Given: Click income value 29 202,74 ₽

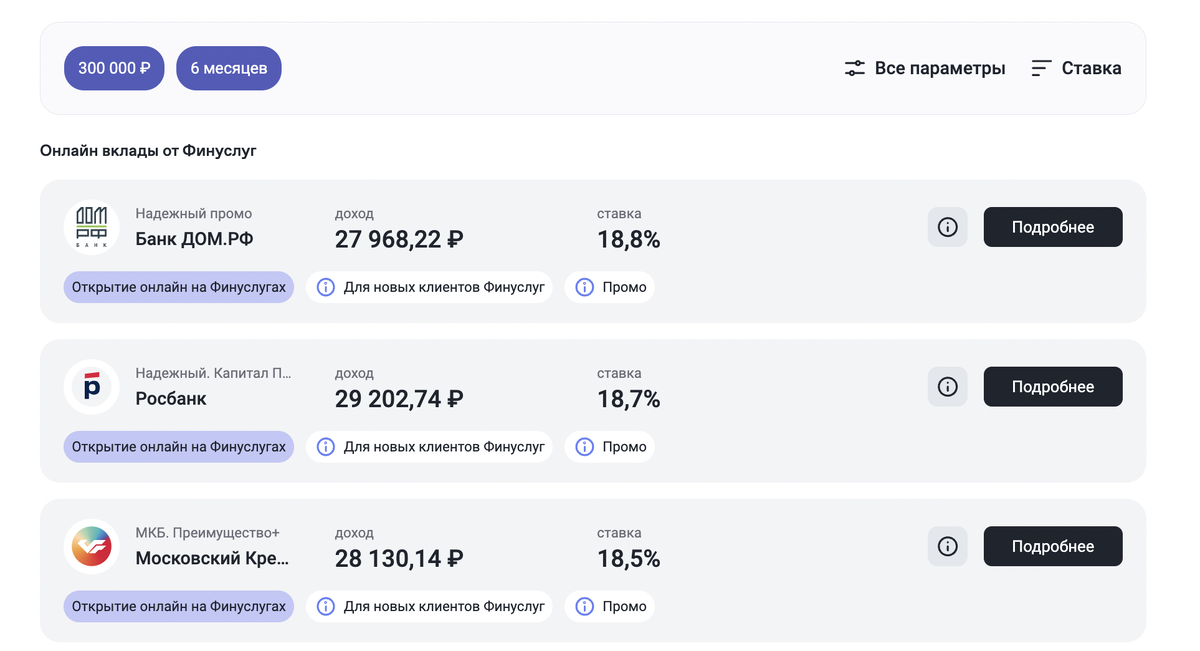Looking at the screenshot, I should pos(399,400).
